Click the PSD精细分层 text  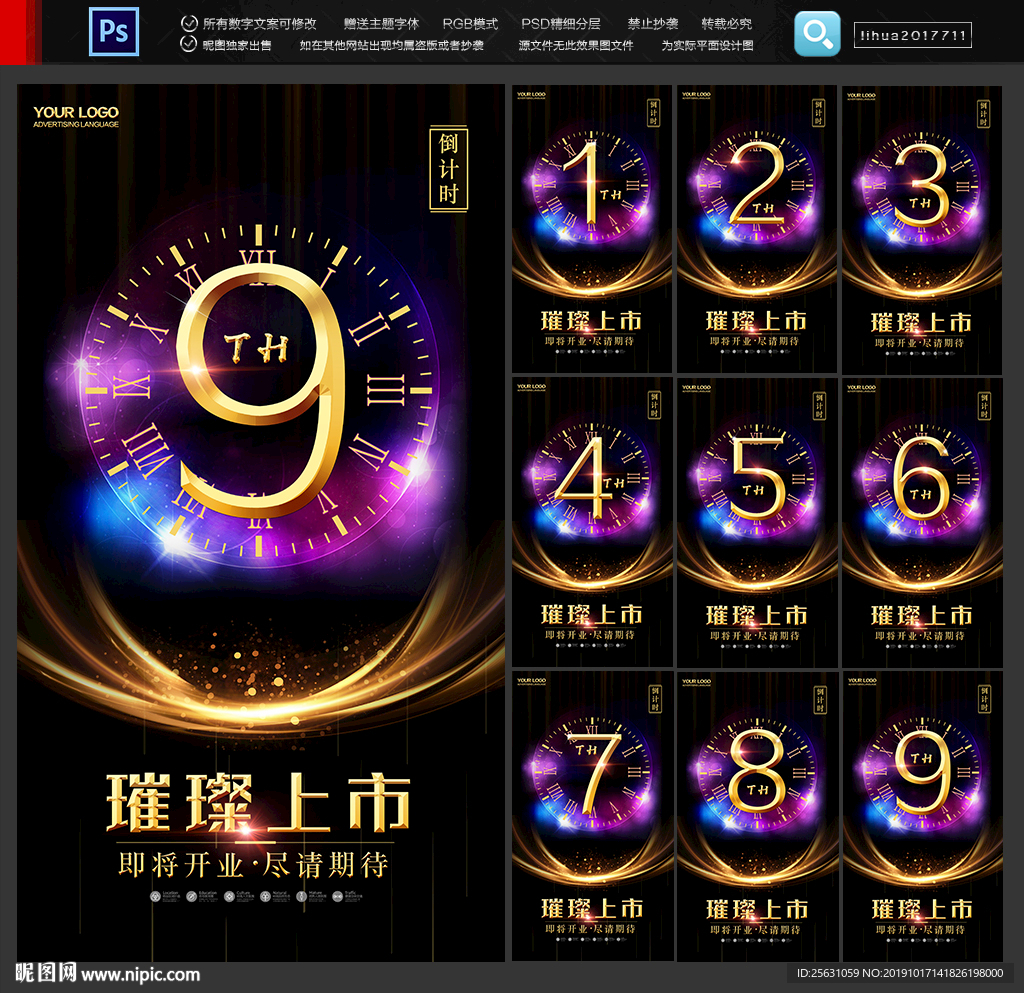coord(561,24)
